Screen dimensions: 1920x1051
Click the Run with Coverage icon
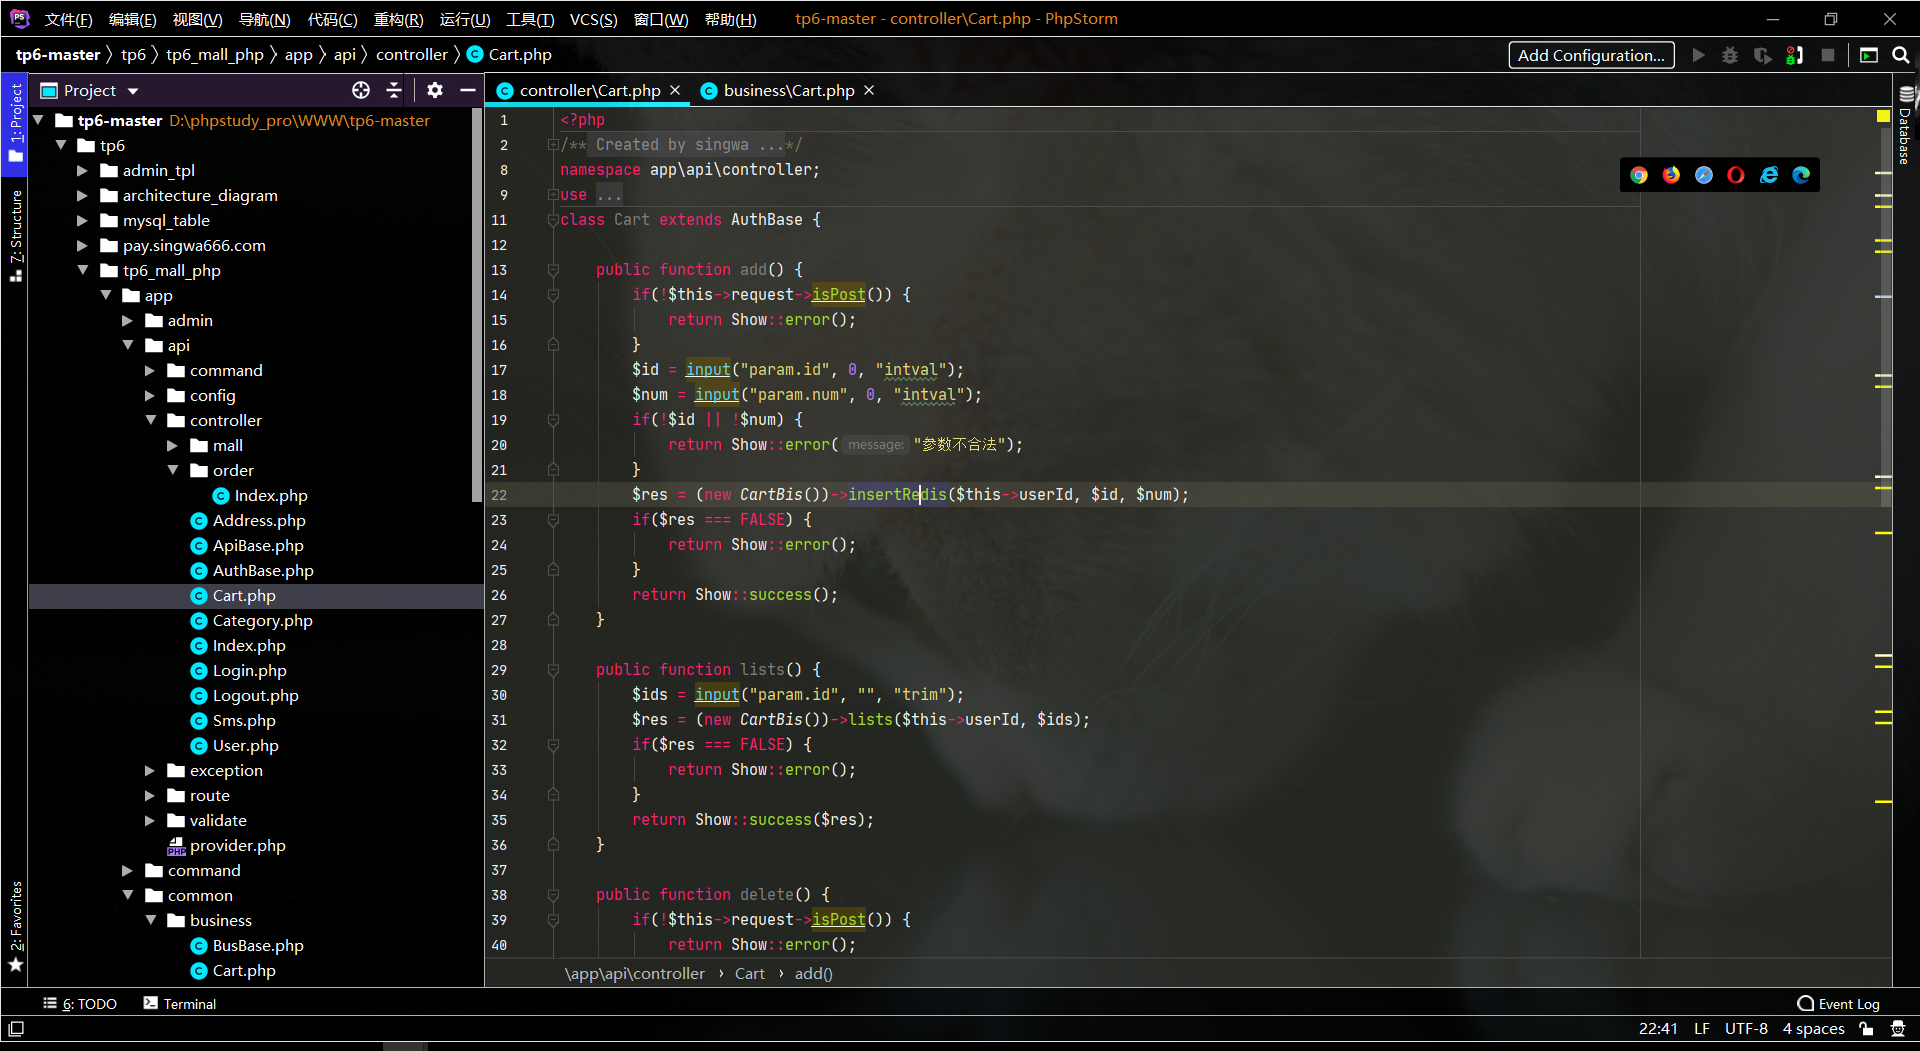click(x=1763, y=55)
